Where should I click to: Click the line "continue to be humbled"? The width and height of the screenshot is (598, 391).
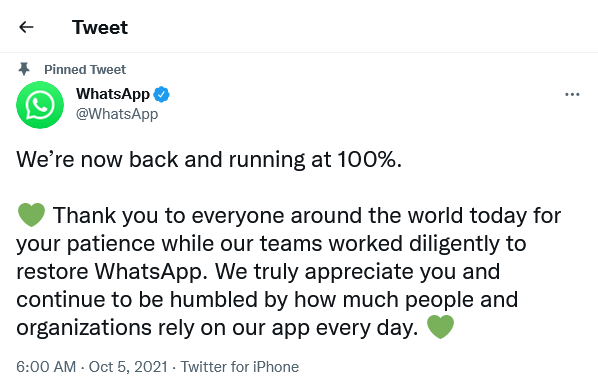267,299
